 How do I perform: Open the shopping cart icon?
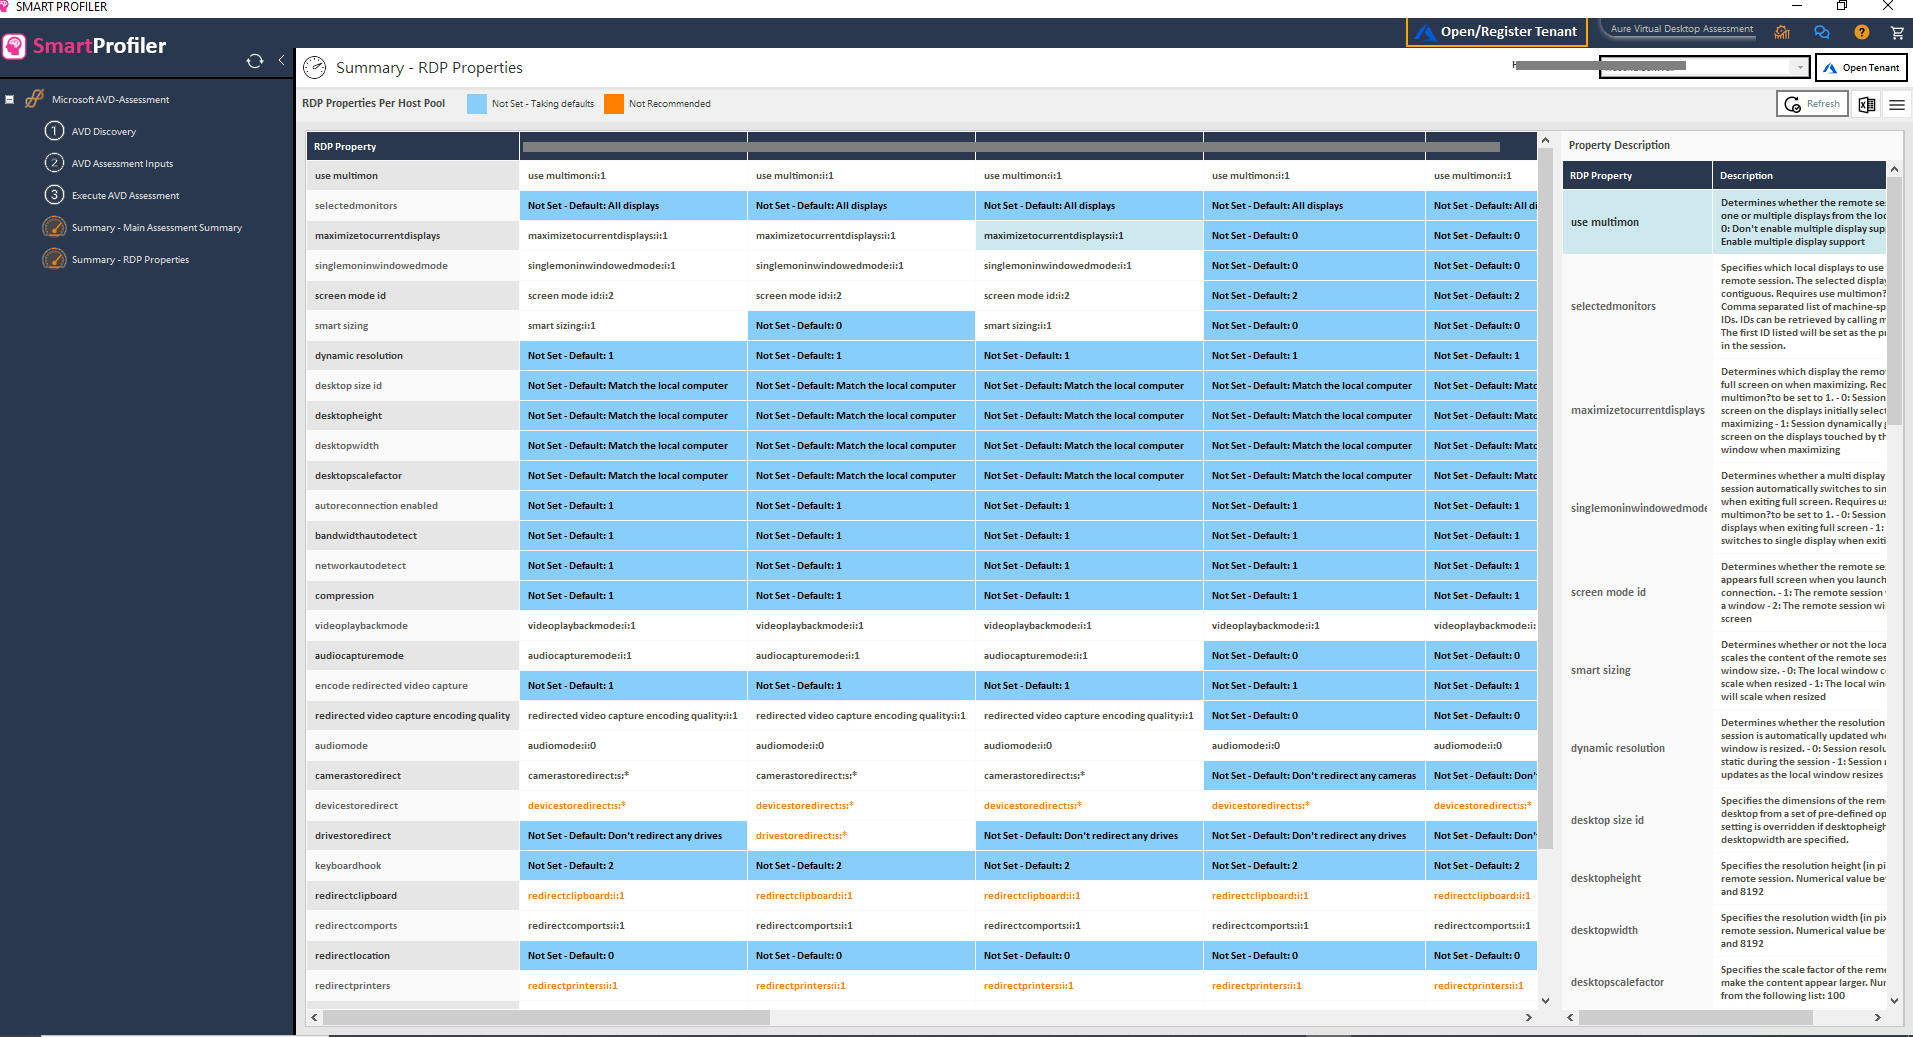tap(1897, 32)
